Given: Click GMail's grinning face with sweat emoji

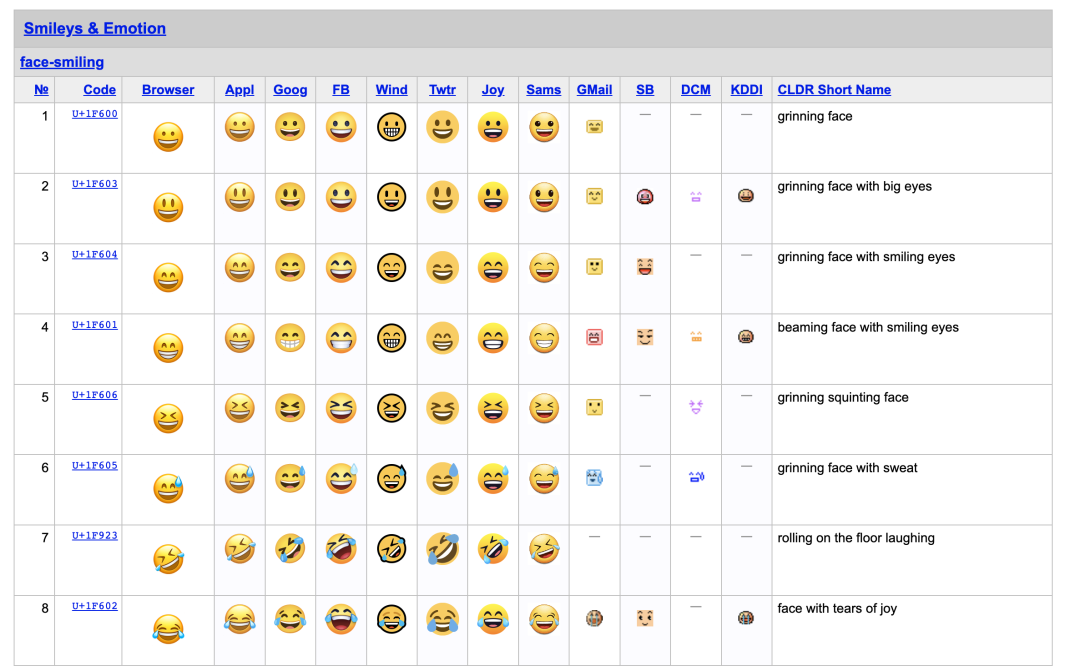Looking at the screenshot, I should pyautogui.click(x=594, y=478).
